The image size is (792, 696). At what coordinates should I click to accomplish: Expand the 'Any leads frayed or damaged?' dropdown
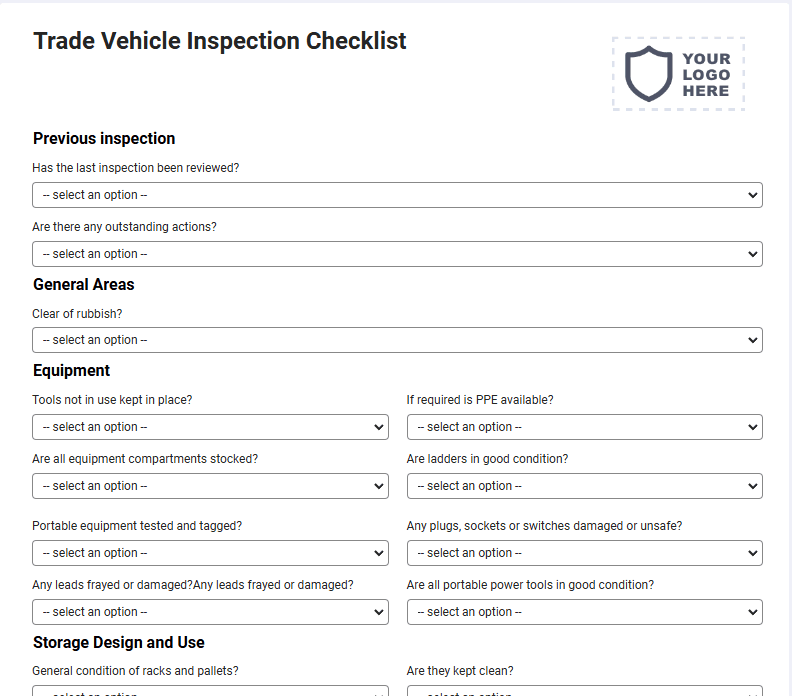(210, 612)
